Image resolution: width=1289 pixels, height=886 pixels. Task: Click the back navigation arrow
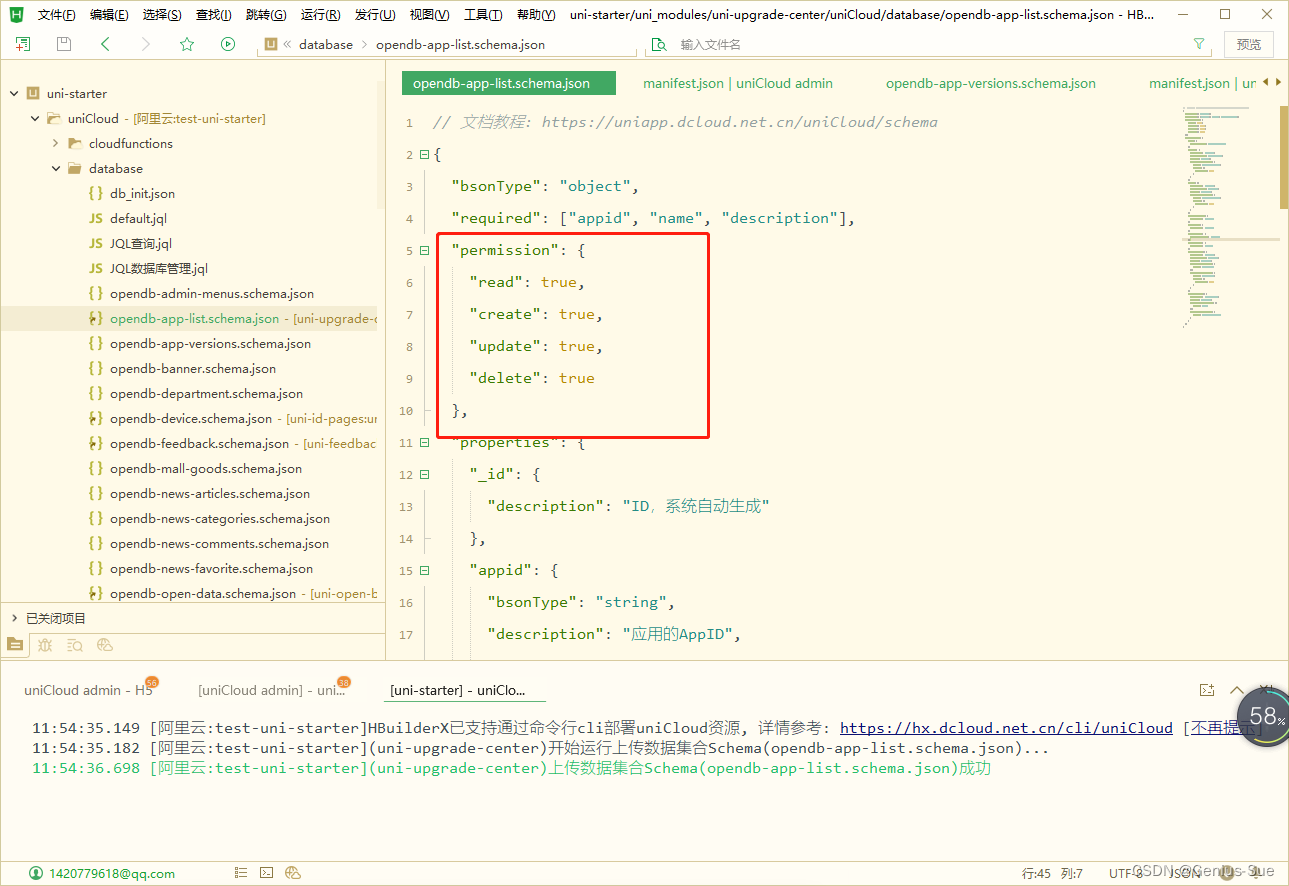point(105,44)
